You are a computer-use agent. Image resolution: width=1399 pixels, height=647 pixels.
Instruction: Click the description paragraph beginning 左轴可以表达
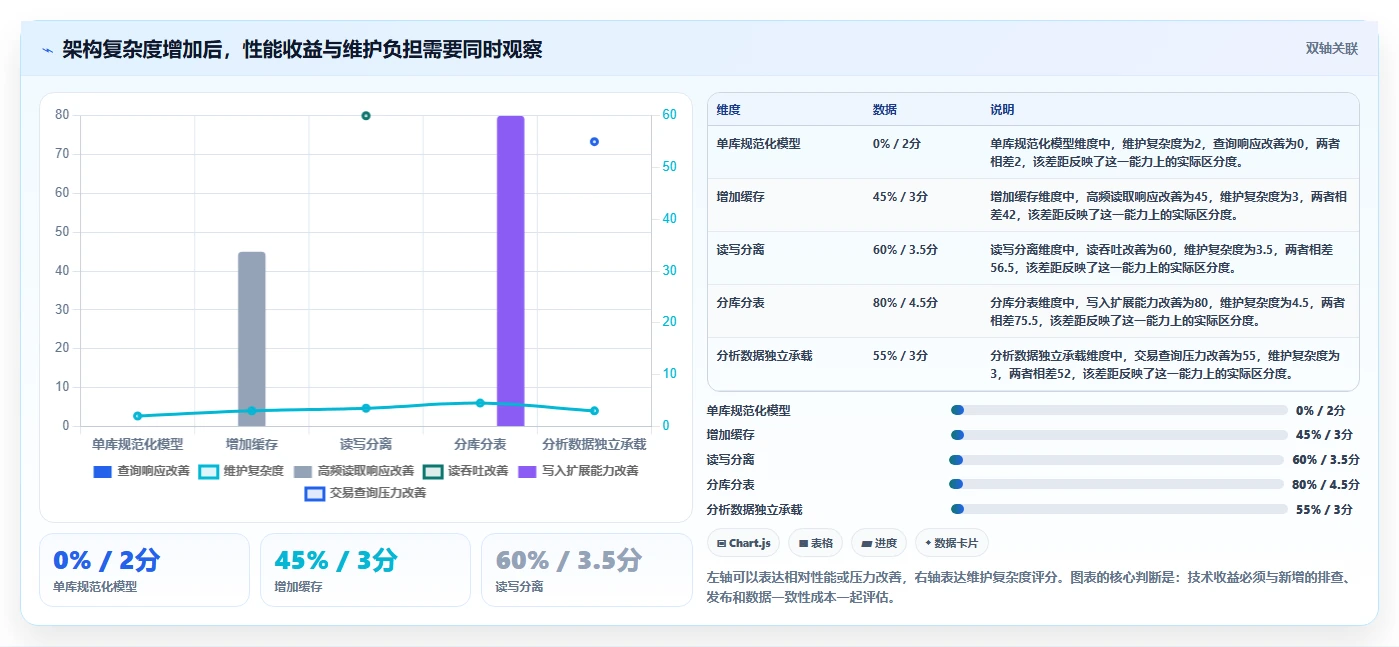pos(1033,588)
